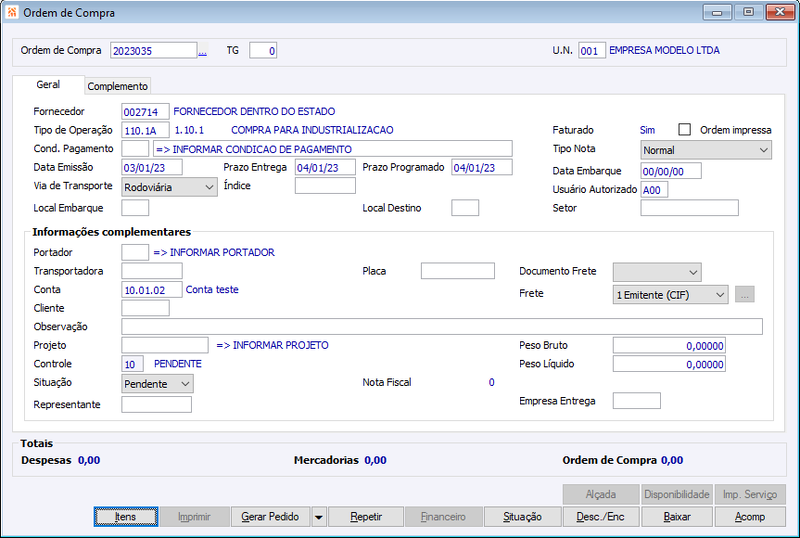The width and height of the screenshot is (800, 538).
Task: Click the Observação text field
Action: (442, 327)
